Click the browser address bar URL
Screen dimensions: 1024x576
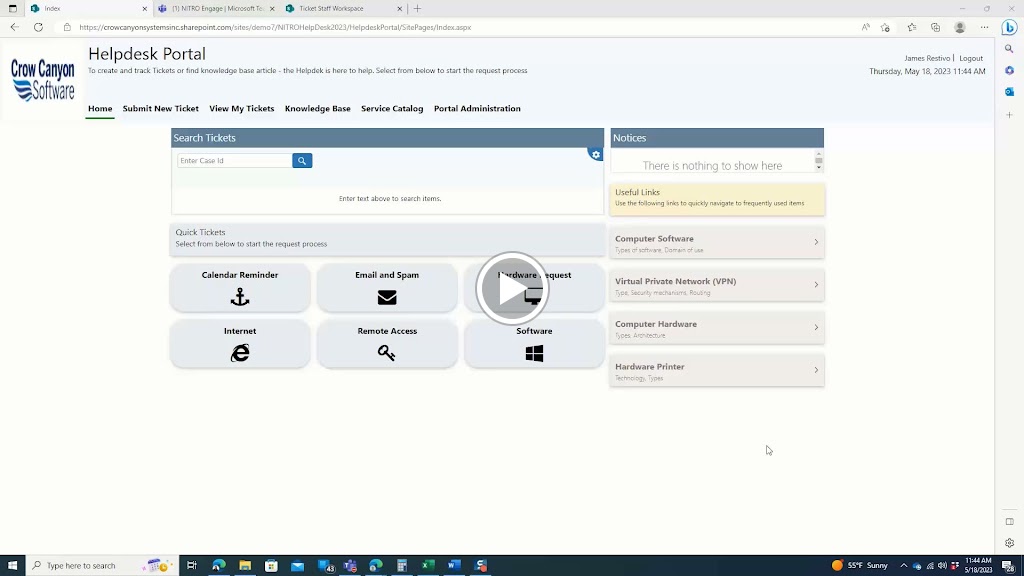275,27
